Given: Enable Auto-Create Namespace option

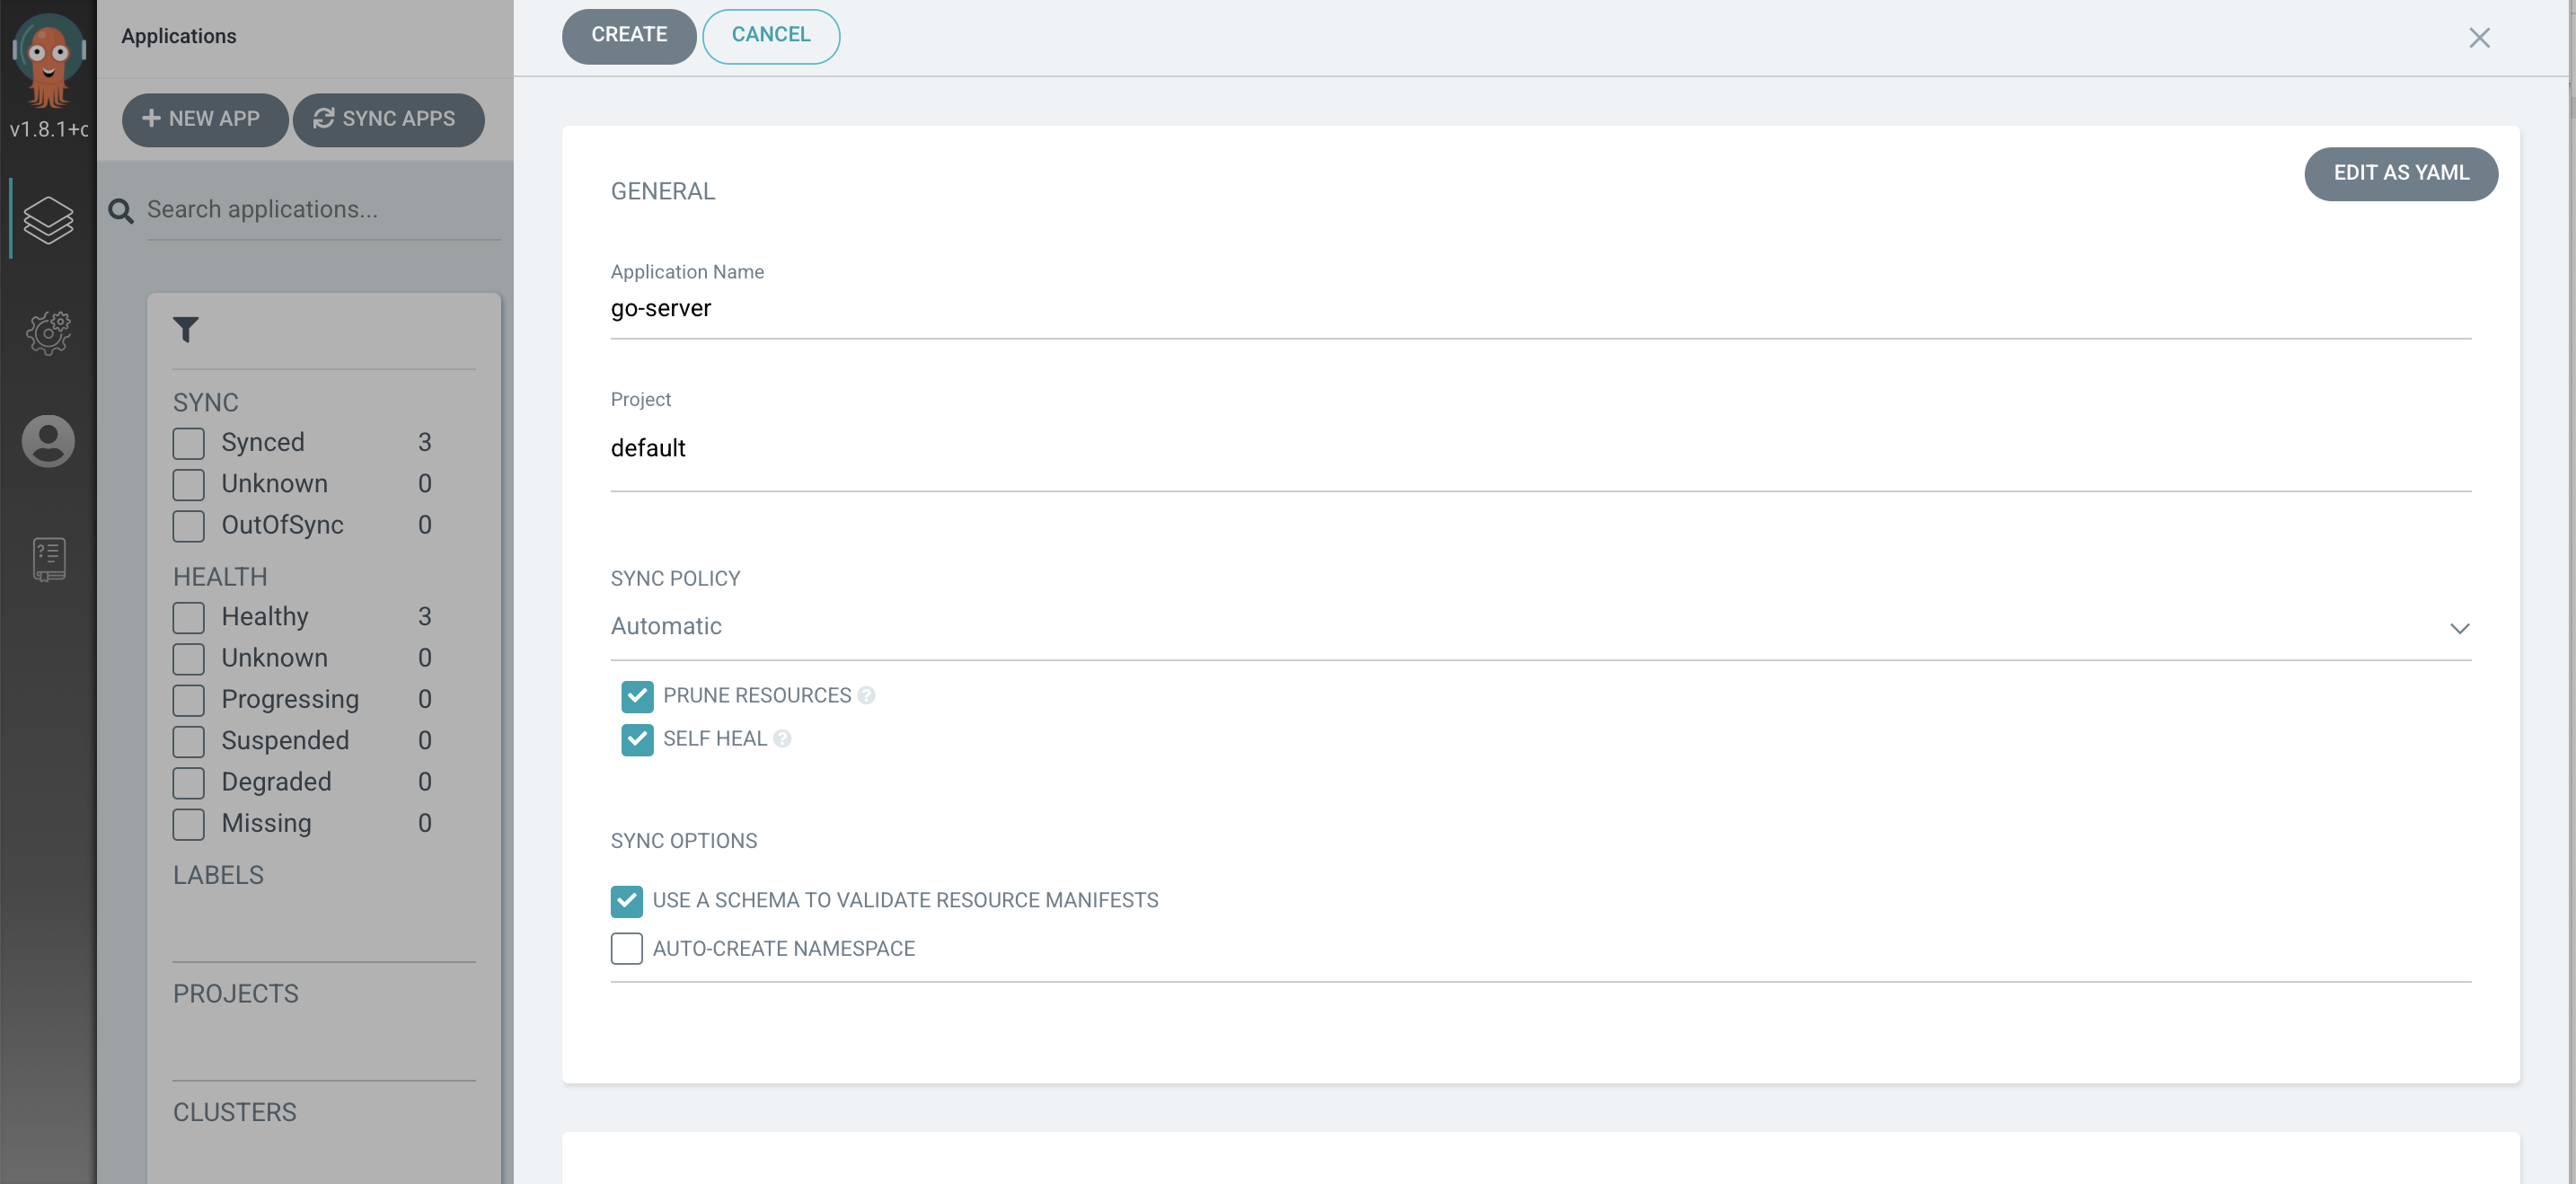Looking at the screenshot, I should (627, 948).
